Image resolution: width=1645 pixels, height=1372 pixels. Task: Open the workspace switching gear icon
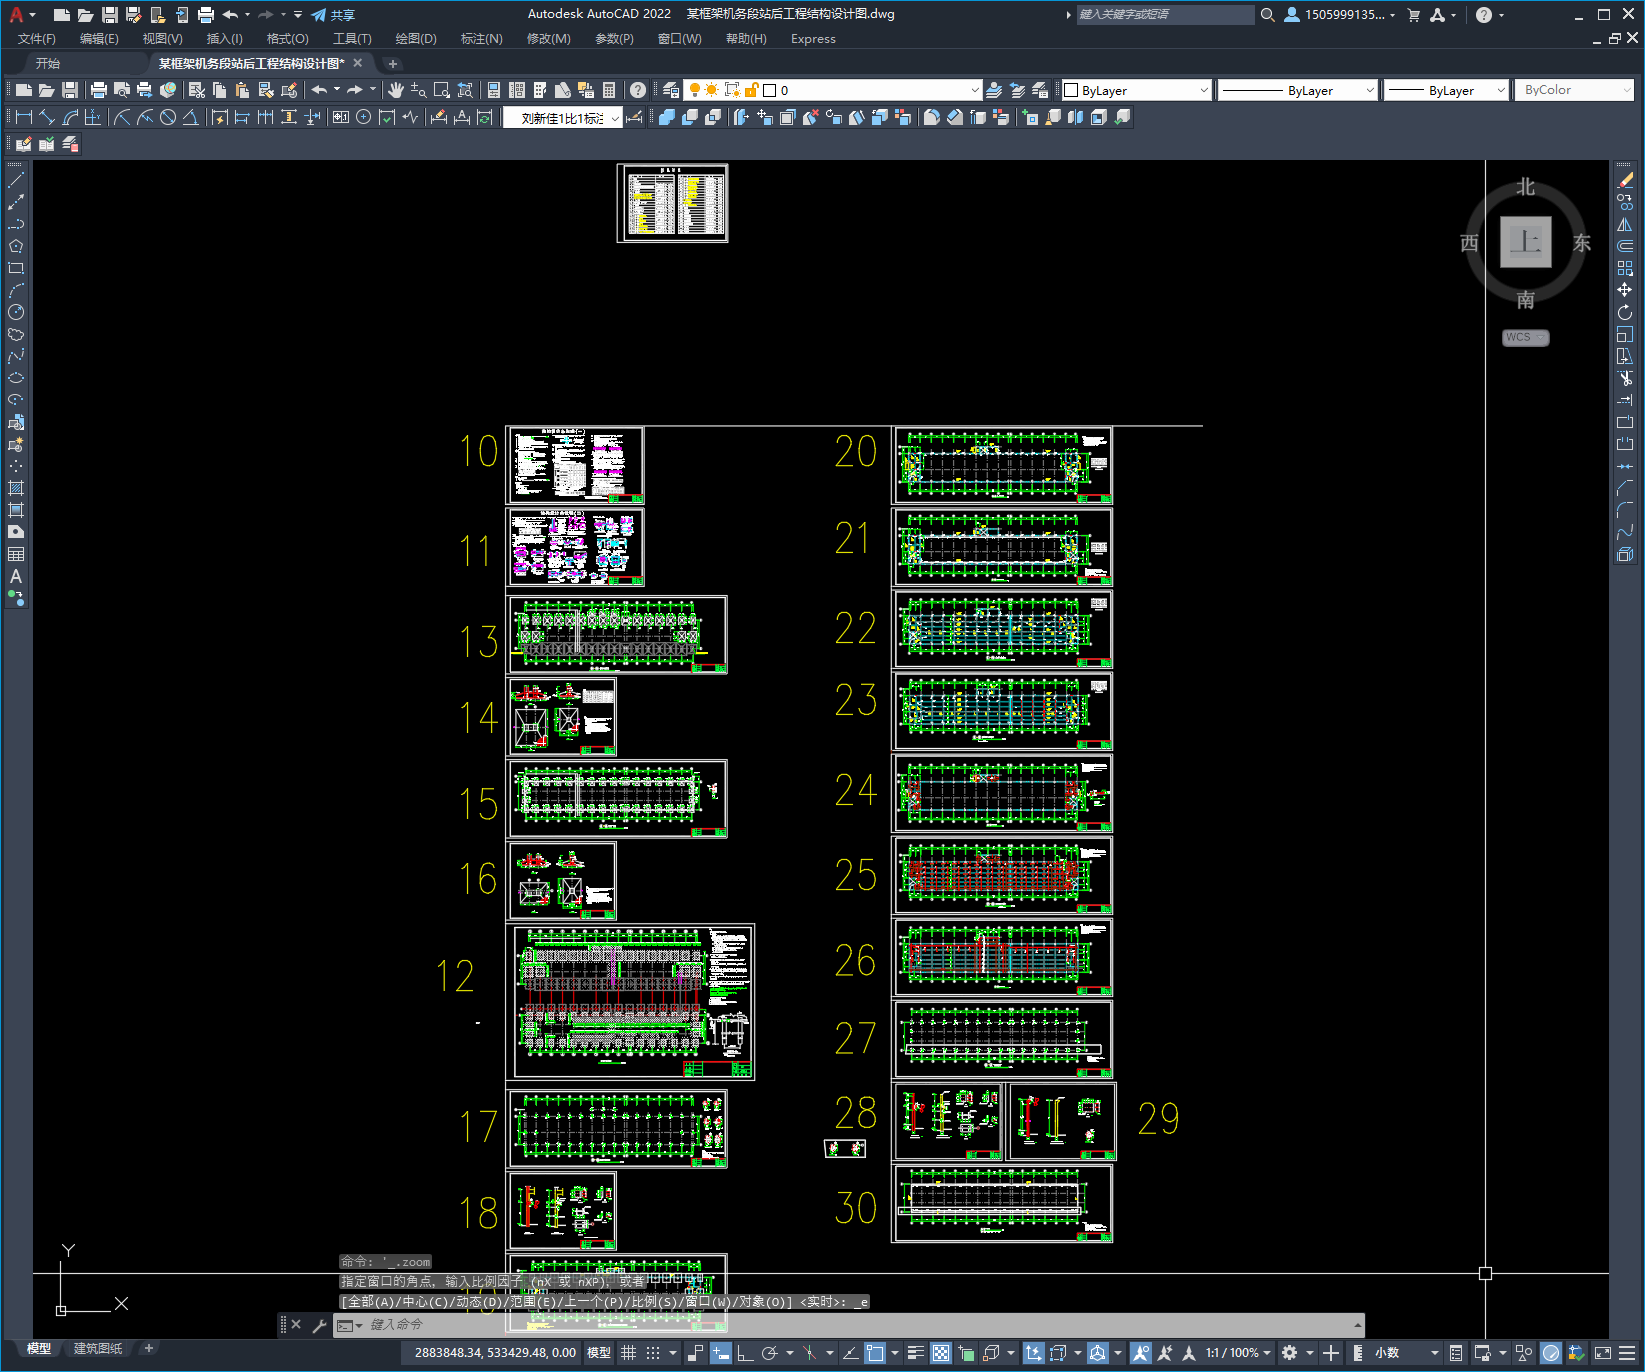tap(1290, 1353)
